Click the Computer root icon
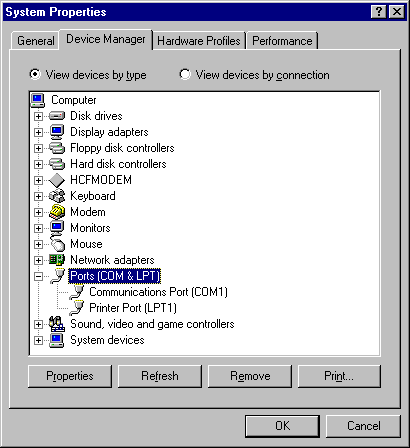This screenshot has width=410, height=448. pos(38,100)
